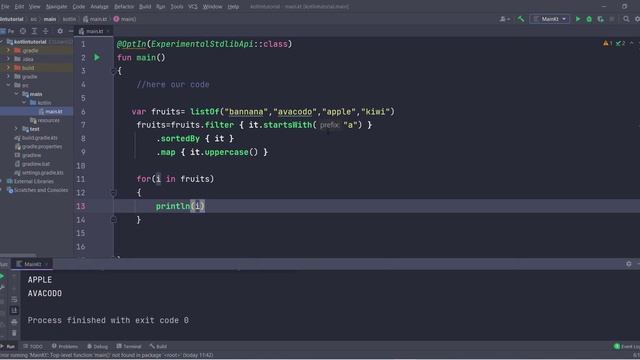Open Debug tool window tab
This screenshot has width=640, height=360.
(98, 347)
